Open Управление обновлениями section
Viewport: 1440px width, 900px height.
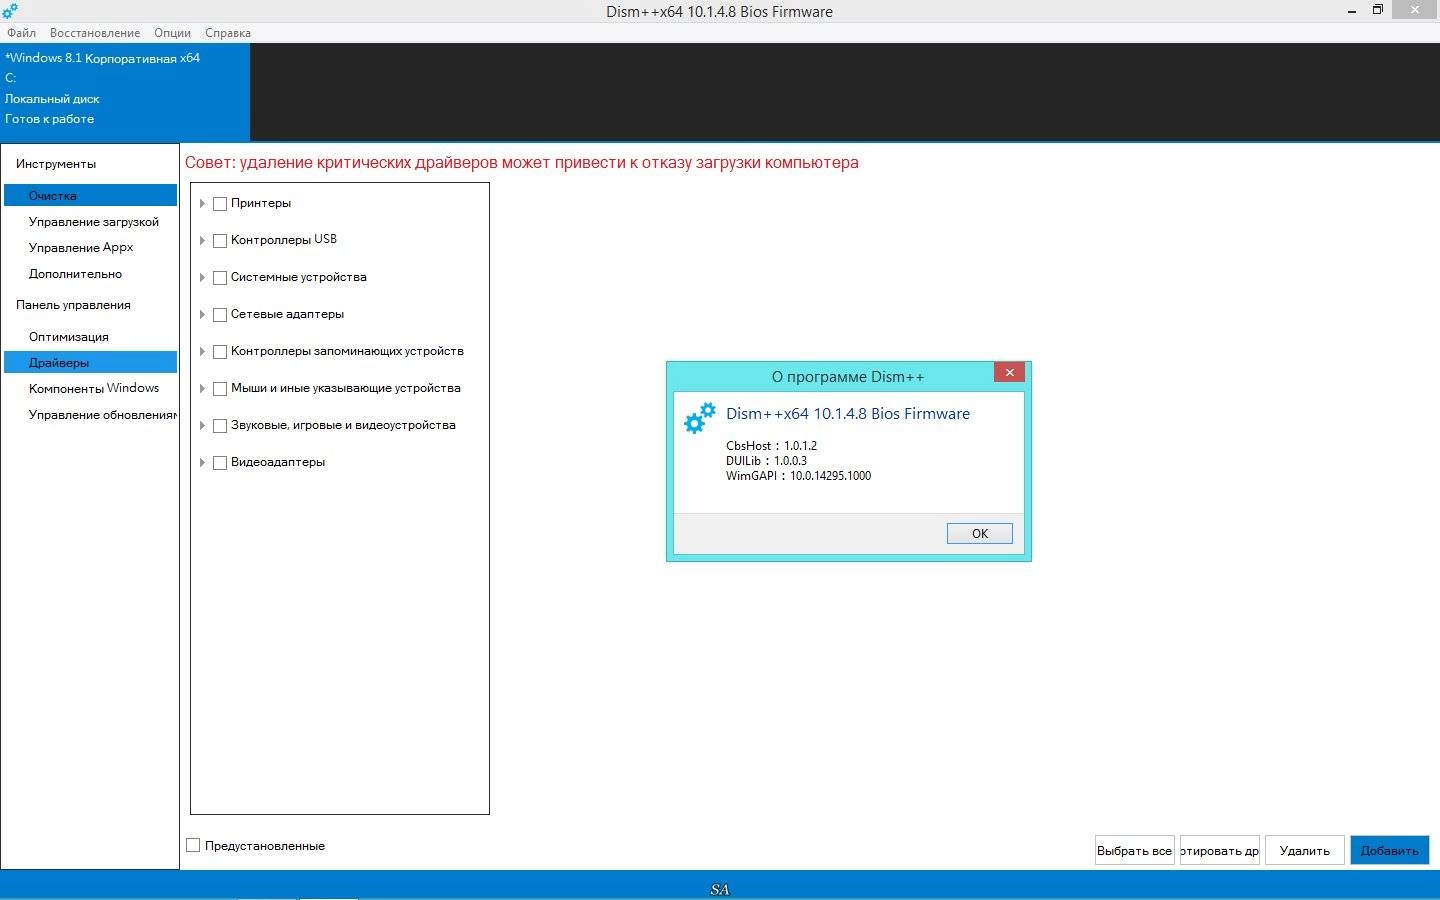(90, 415)
